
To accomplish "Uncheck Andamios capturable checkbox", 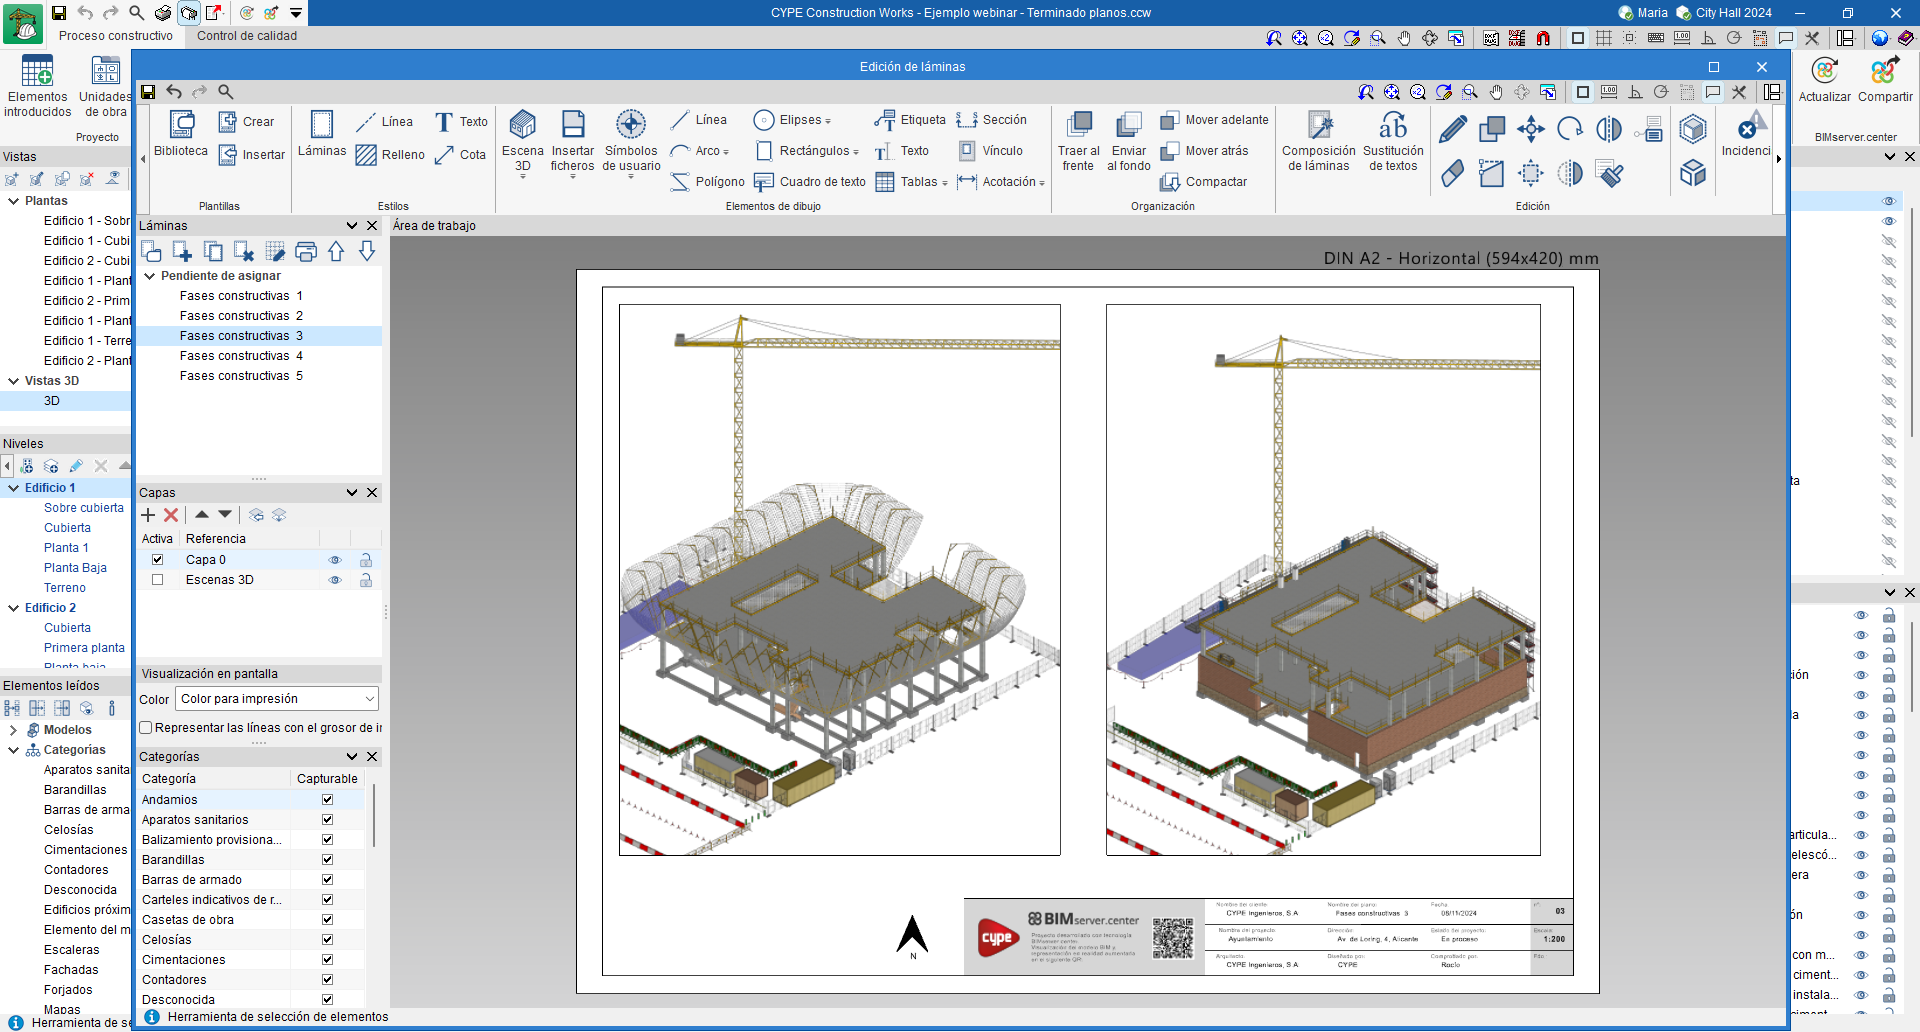I will pos(327,800).
